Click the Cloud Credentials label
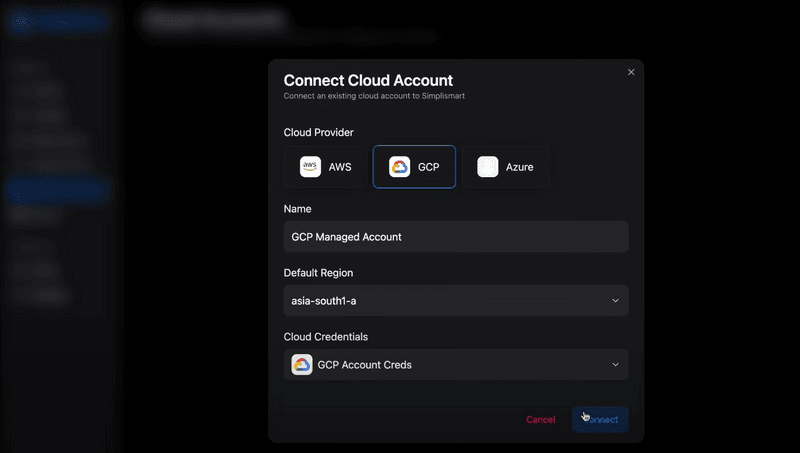The width and height of the screenshot is (800, 453). (x=326, y=337)
